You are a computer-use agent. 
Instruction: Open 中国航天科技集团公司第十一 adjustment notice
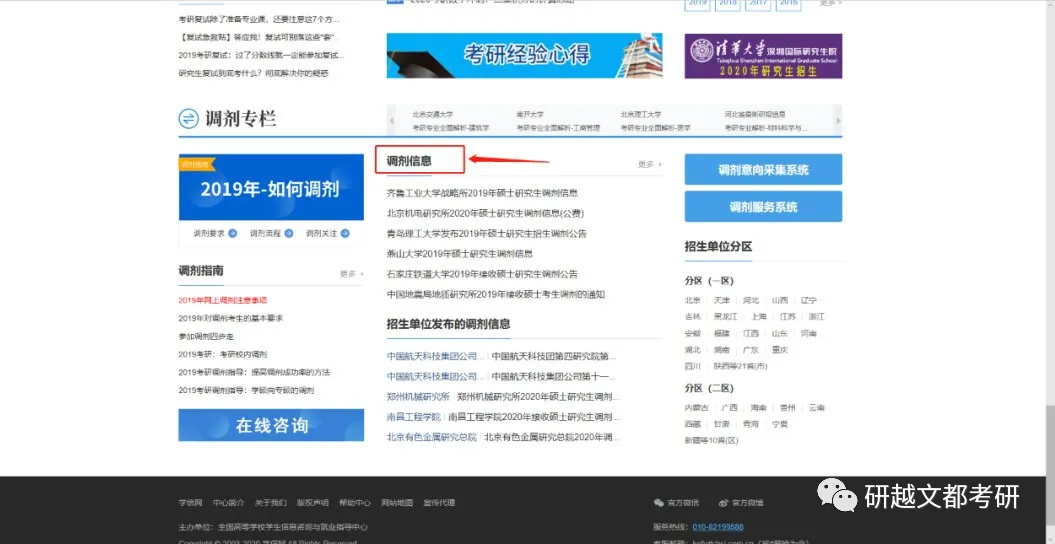click(553, 377)
